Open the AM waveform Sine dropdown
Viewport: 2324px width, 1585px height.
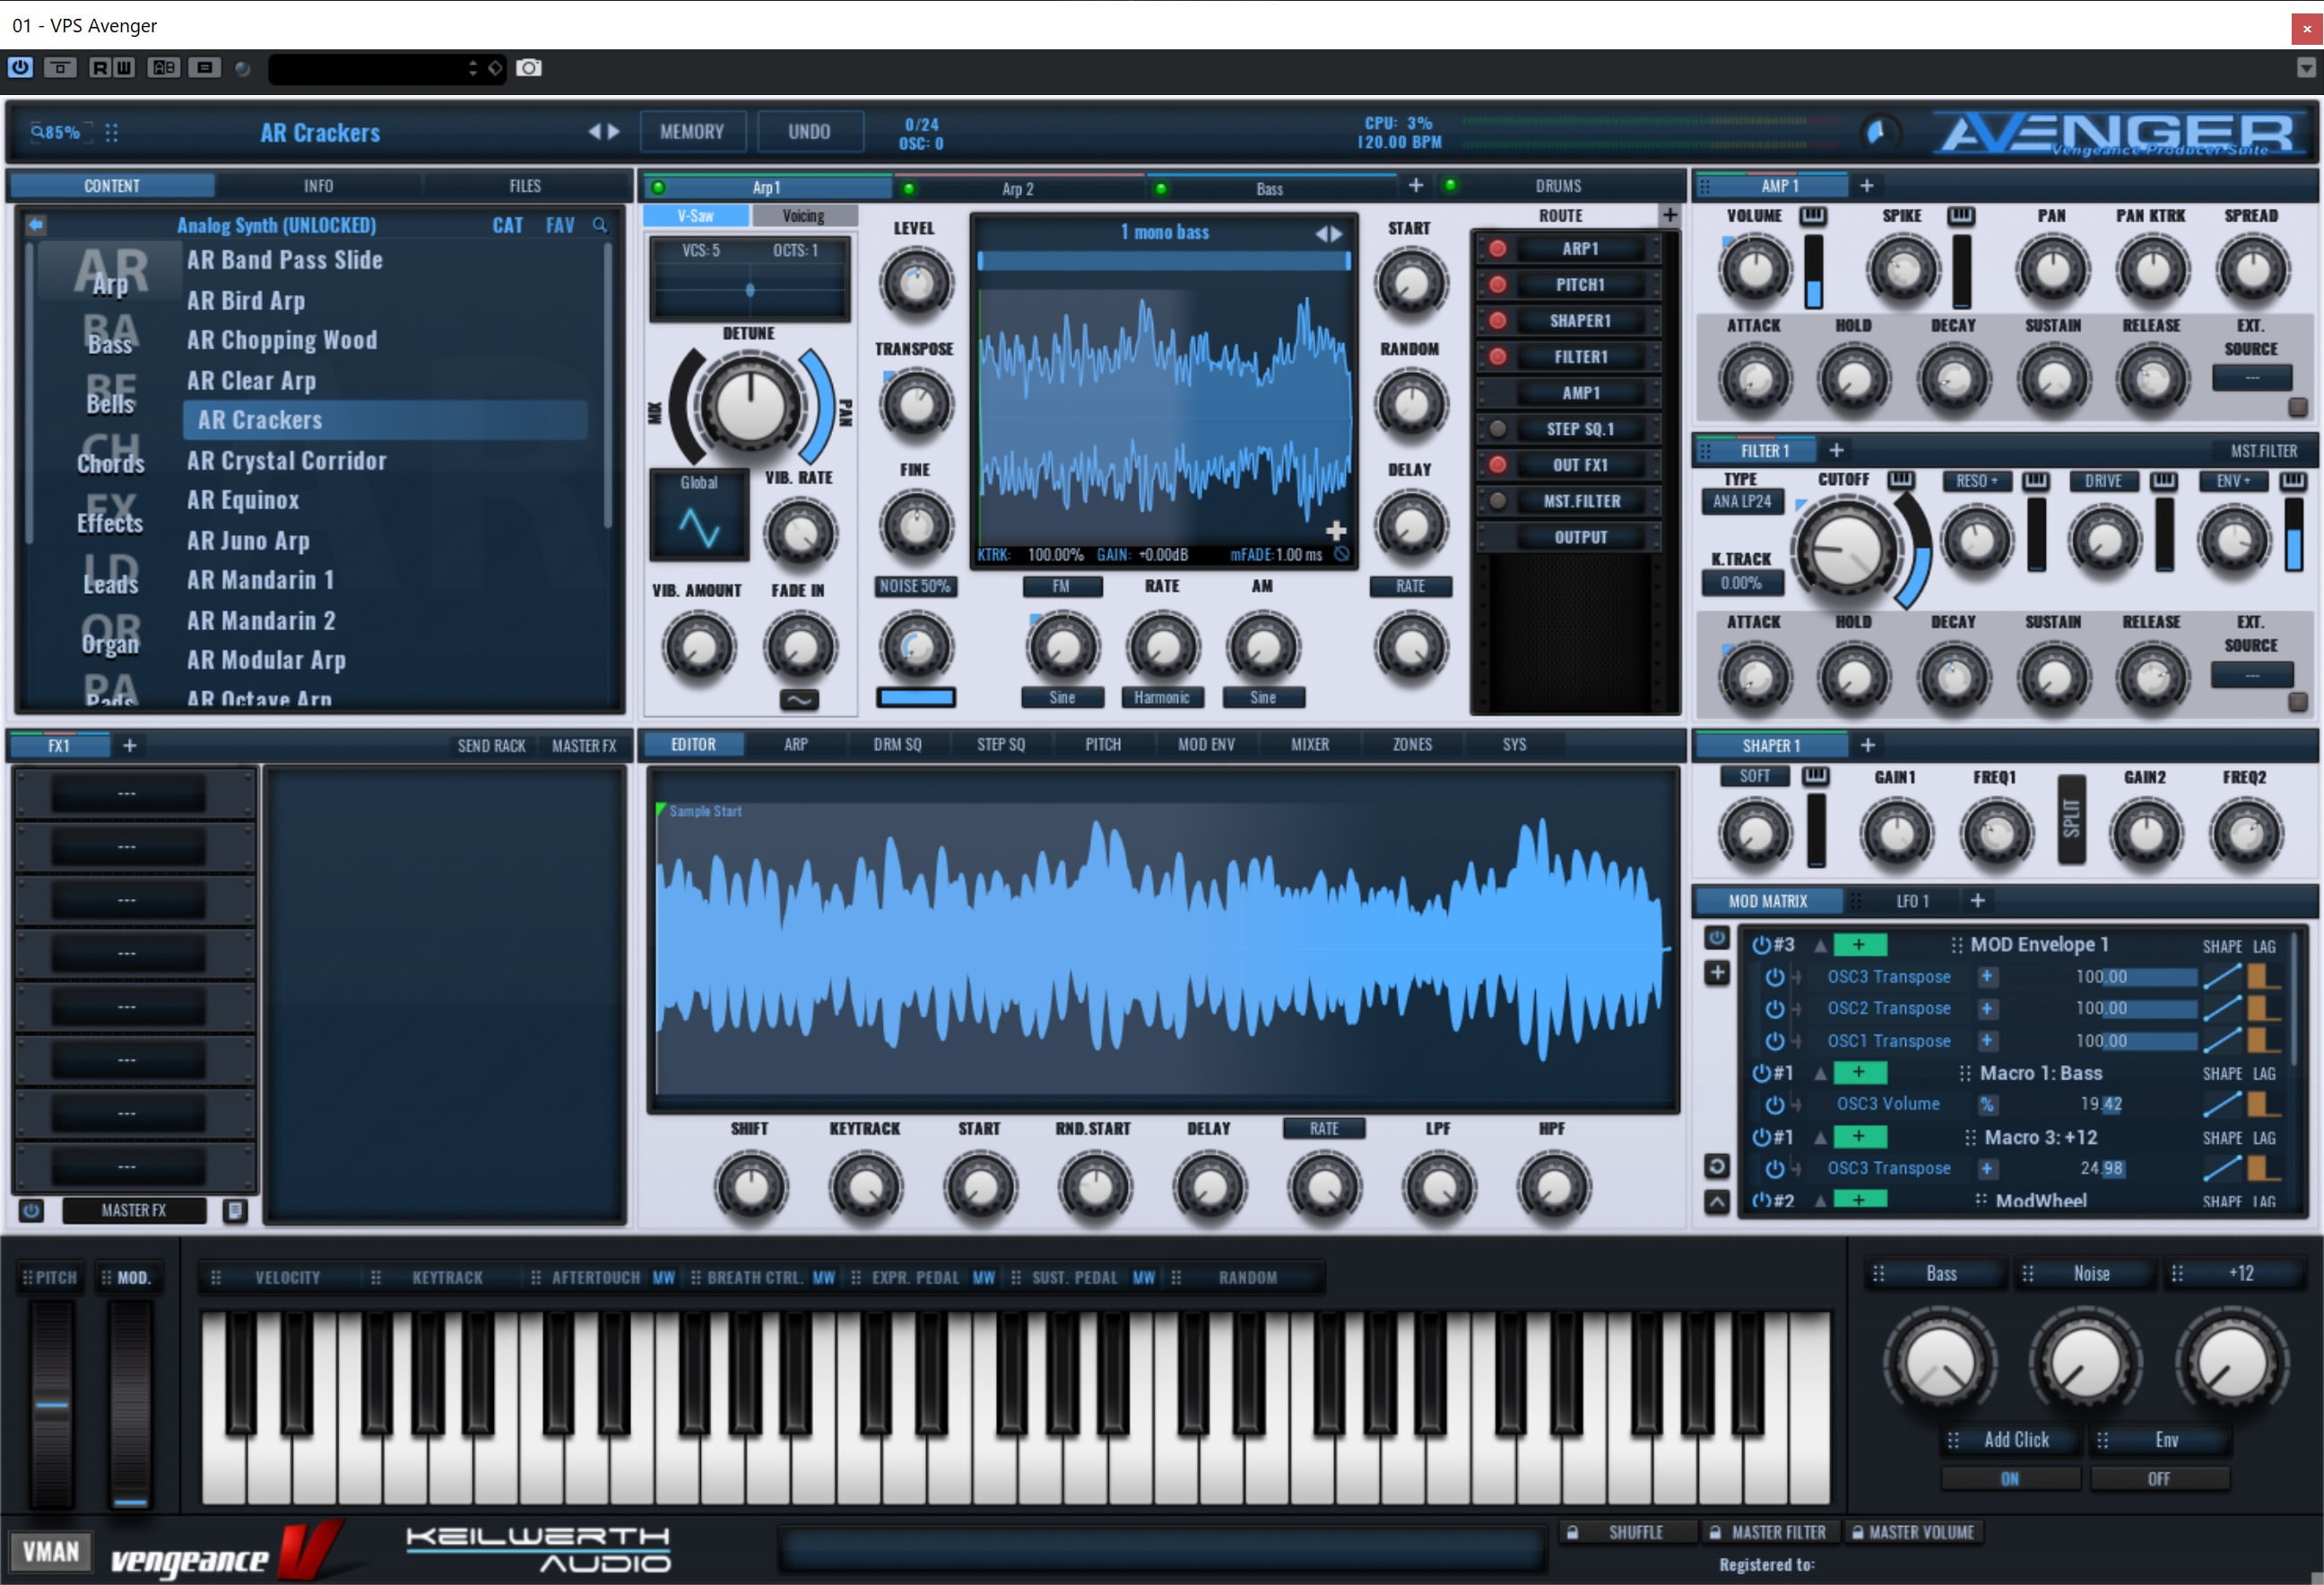tap(1263, 697)
